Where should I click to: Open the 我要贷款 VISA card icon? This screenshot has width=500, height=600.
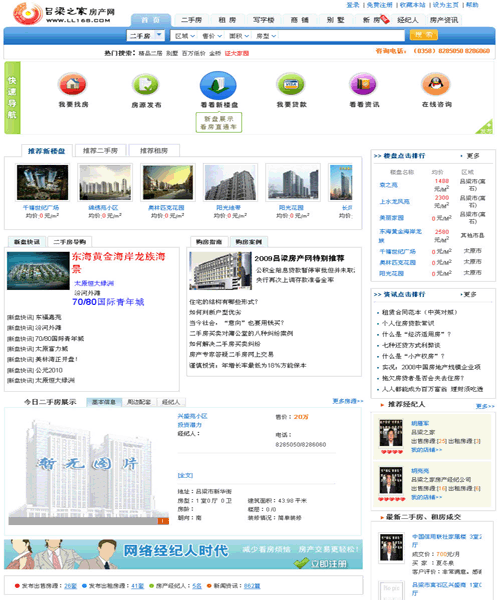(x=291, y=84)
